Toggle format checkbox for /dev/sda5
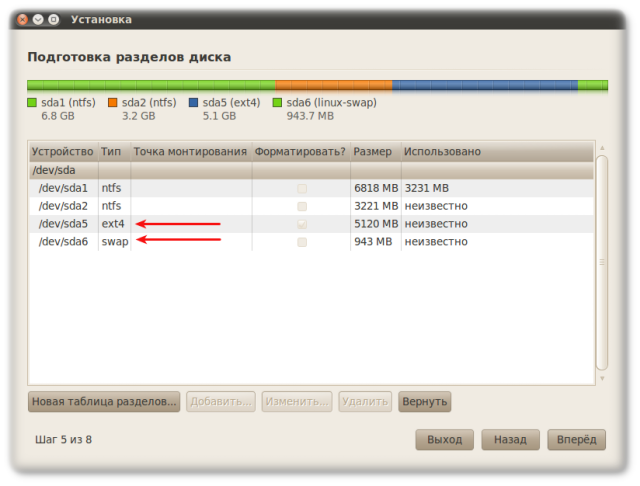Viewport: 640px width, 486px height. point(301,224)
